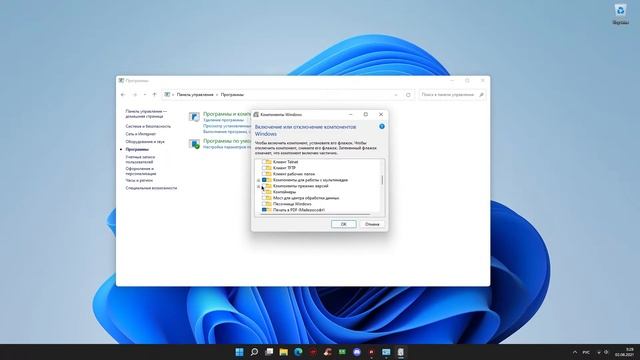Open 'Удаление программы' link
This screenshot has width=640, height=360.
point(223,120)
